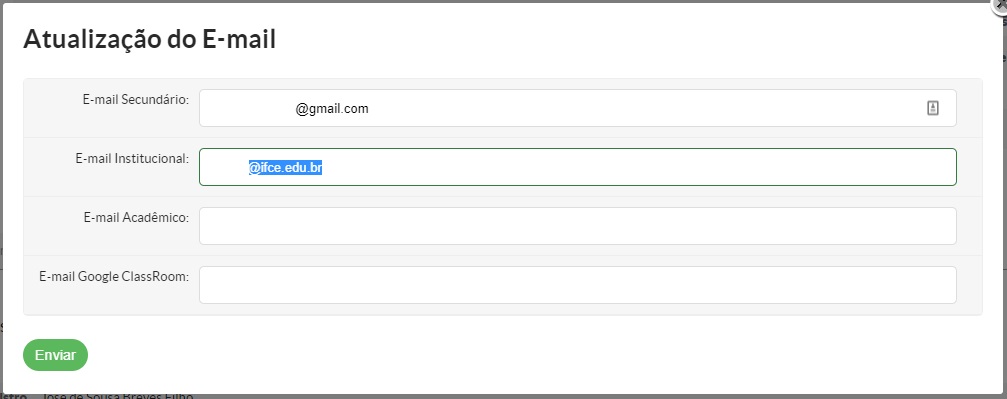Focus the E-mail Institucional input field
1007x399 pixels.
(577, 167)
